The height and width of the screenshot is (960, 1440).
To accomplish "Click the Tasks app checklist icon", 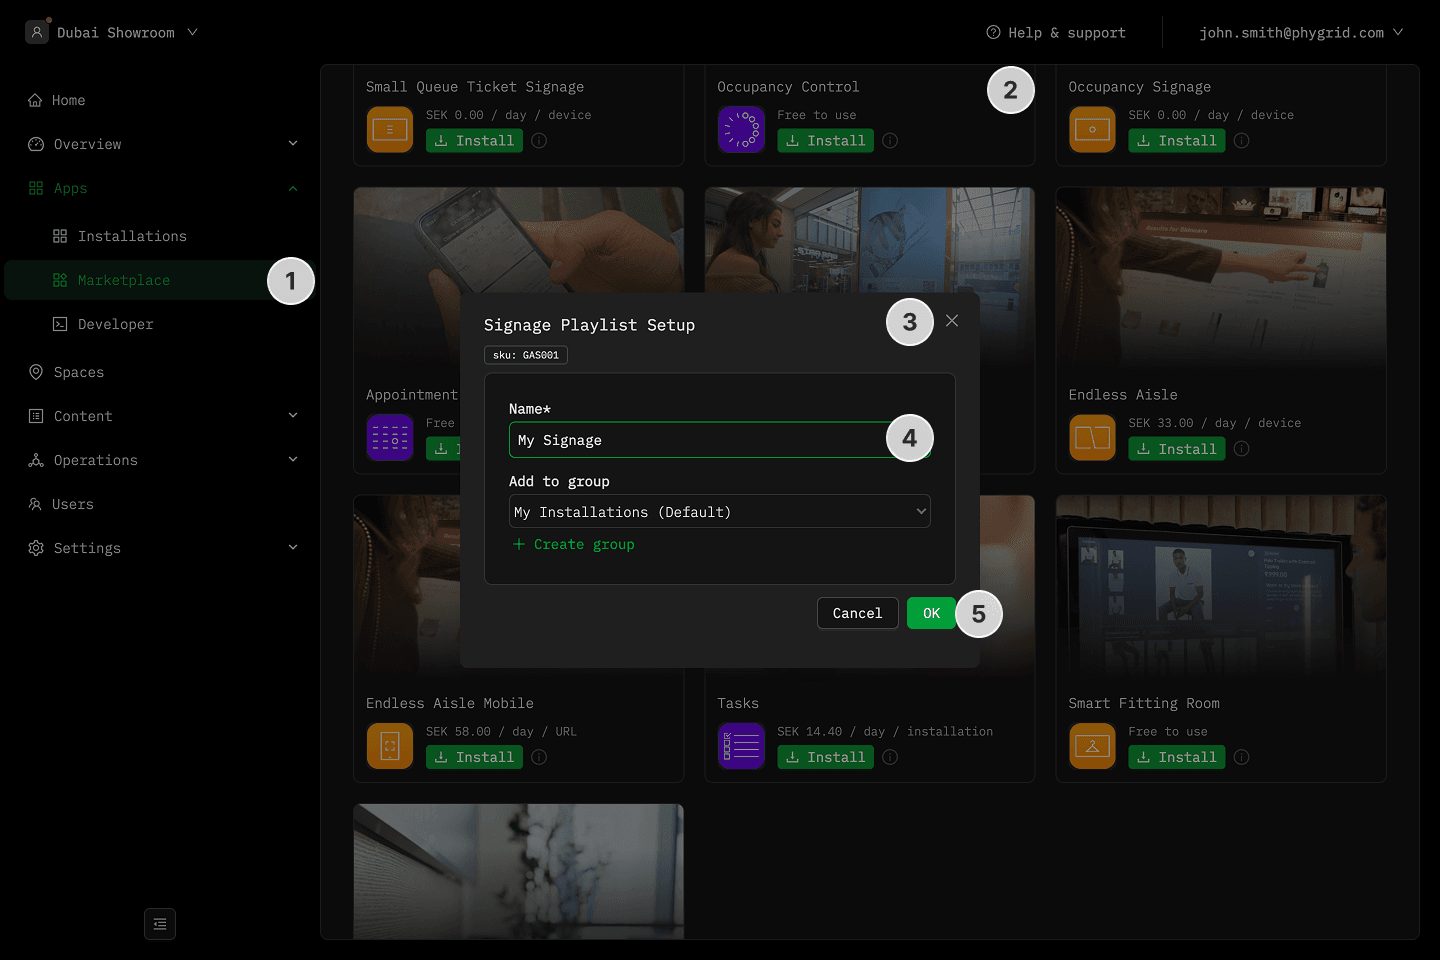I will (x=741, y=746).
